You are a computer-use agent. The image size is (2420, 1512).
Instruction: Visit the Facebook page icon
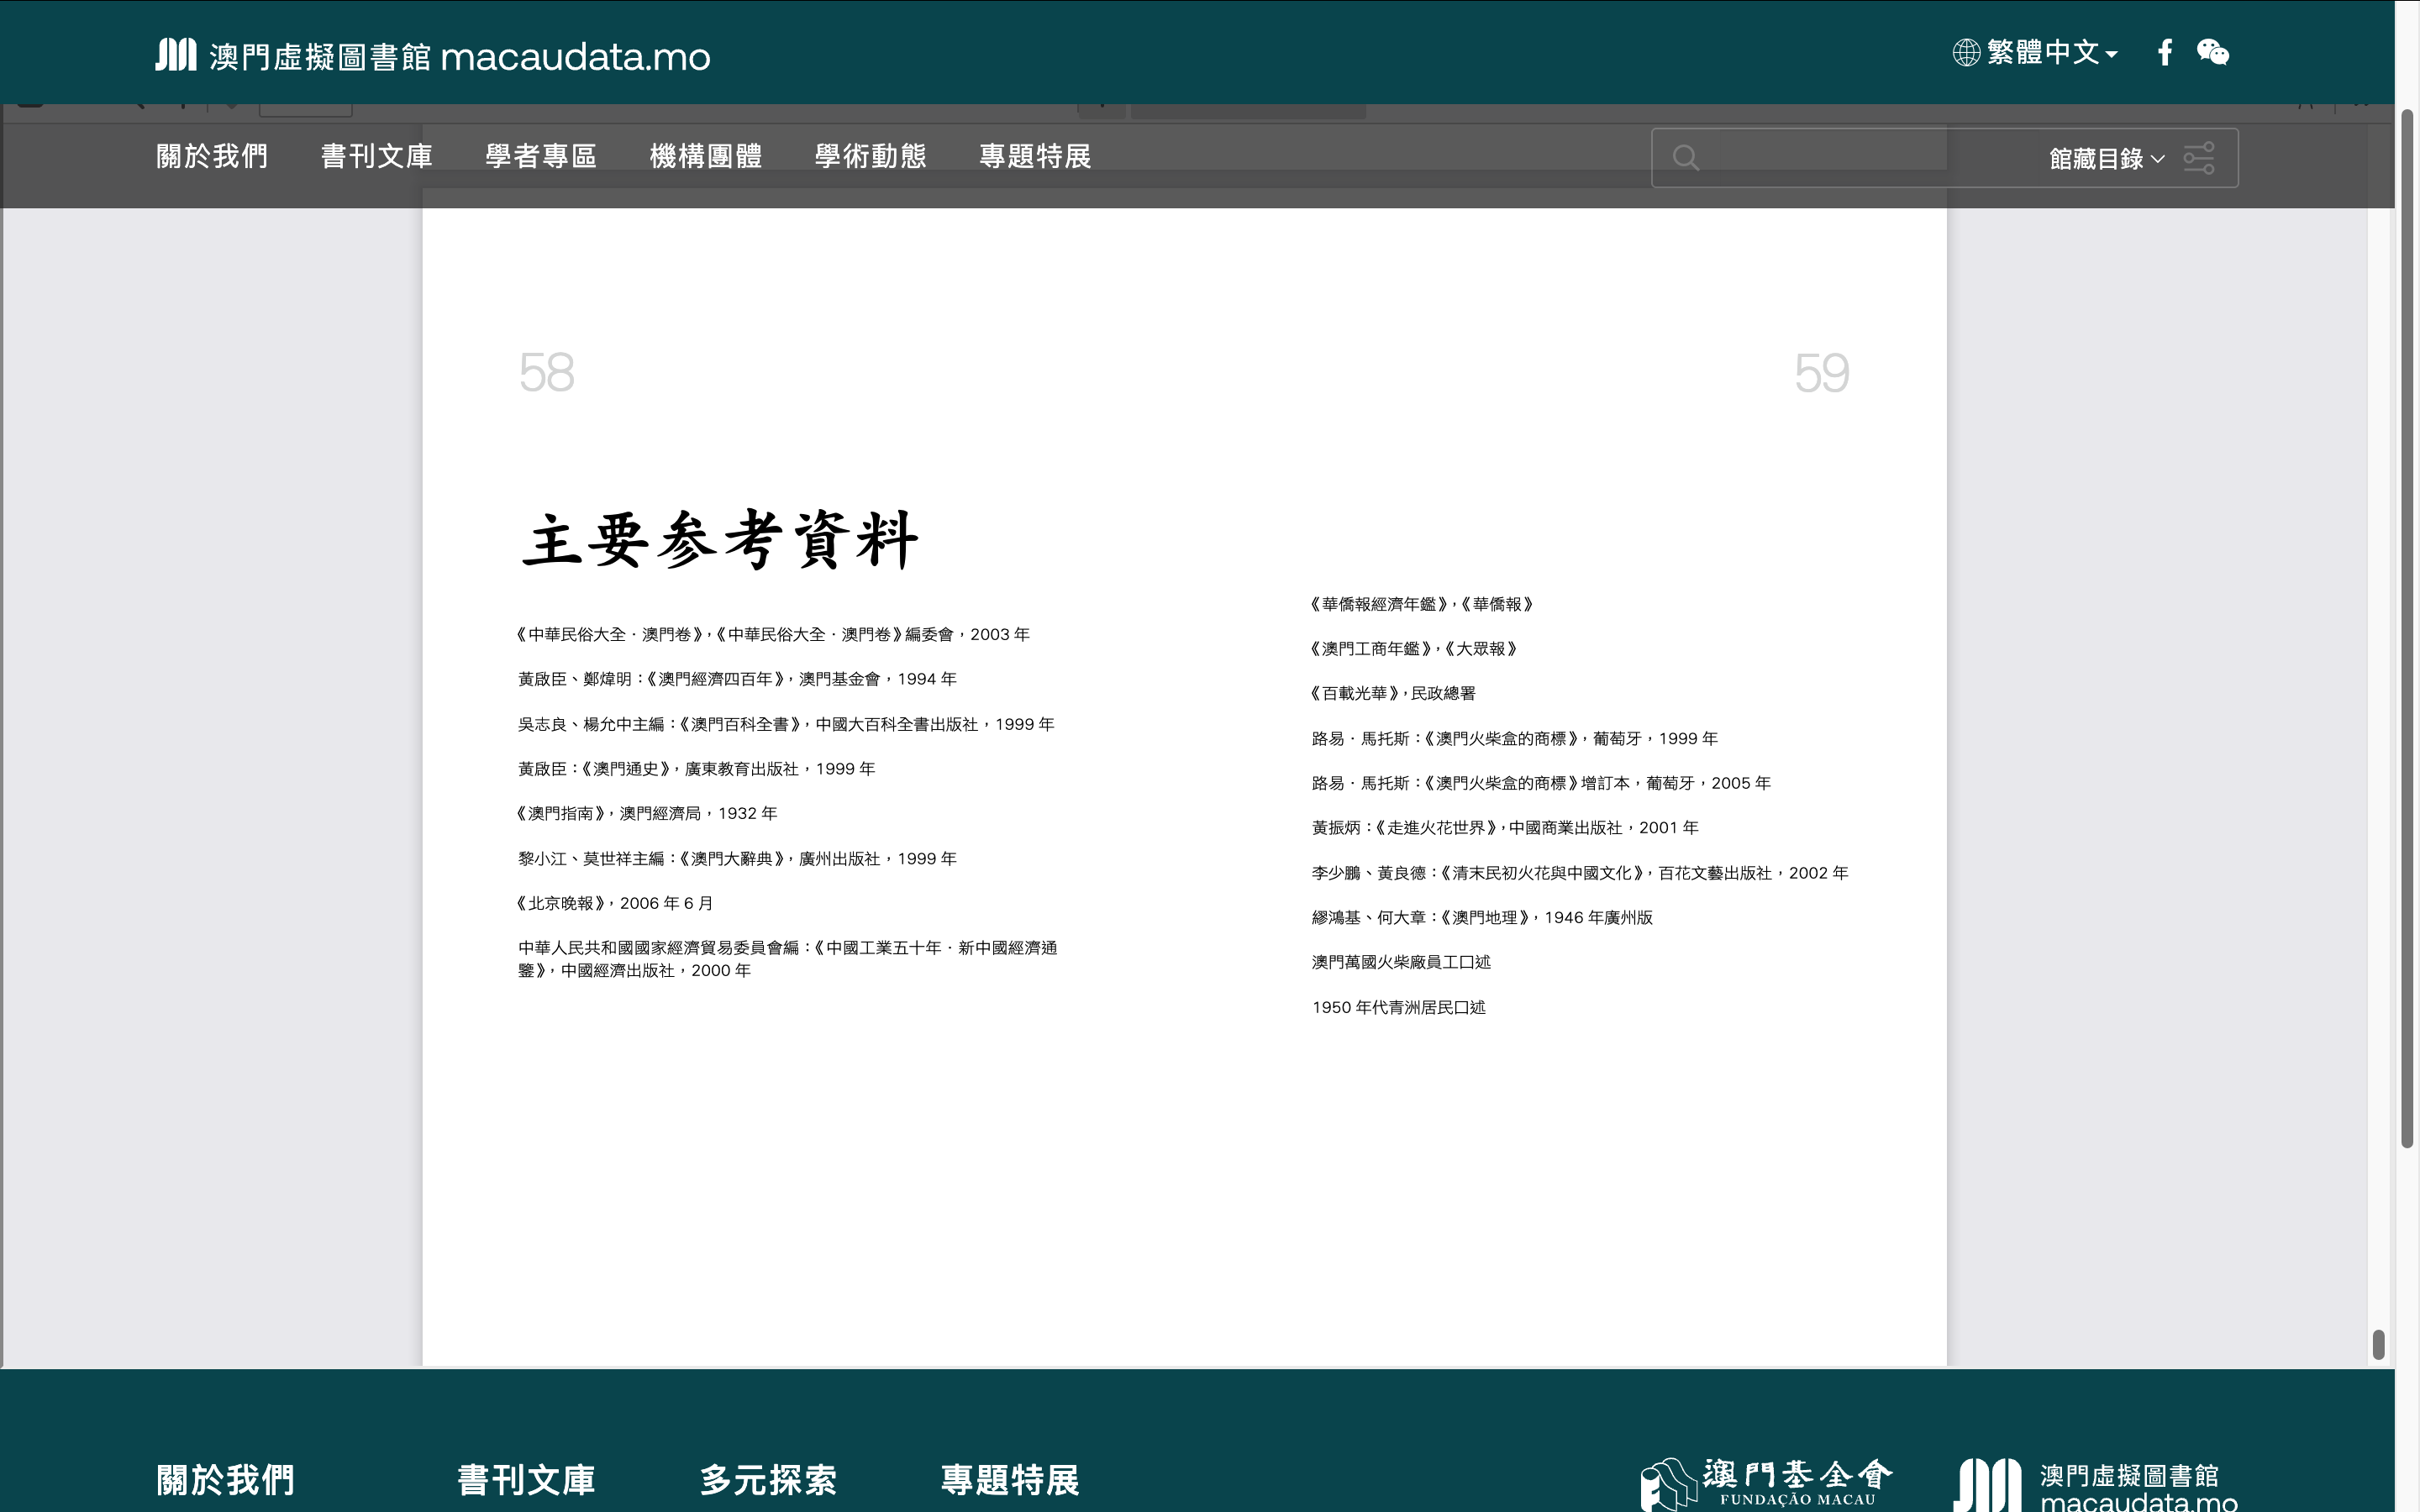pos(2166,52)
